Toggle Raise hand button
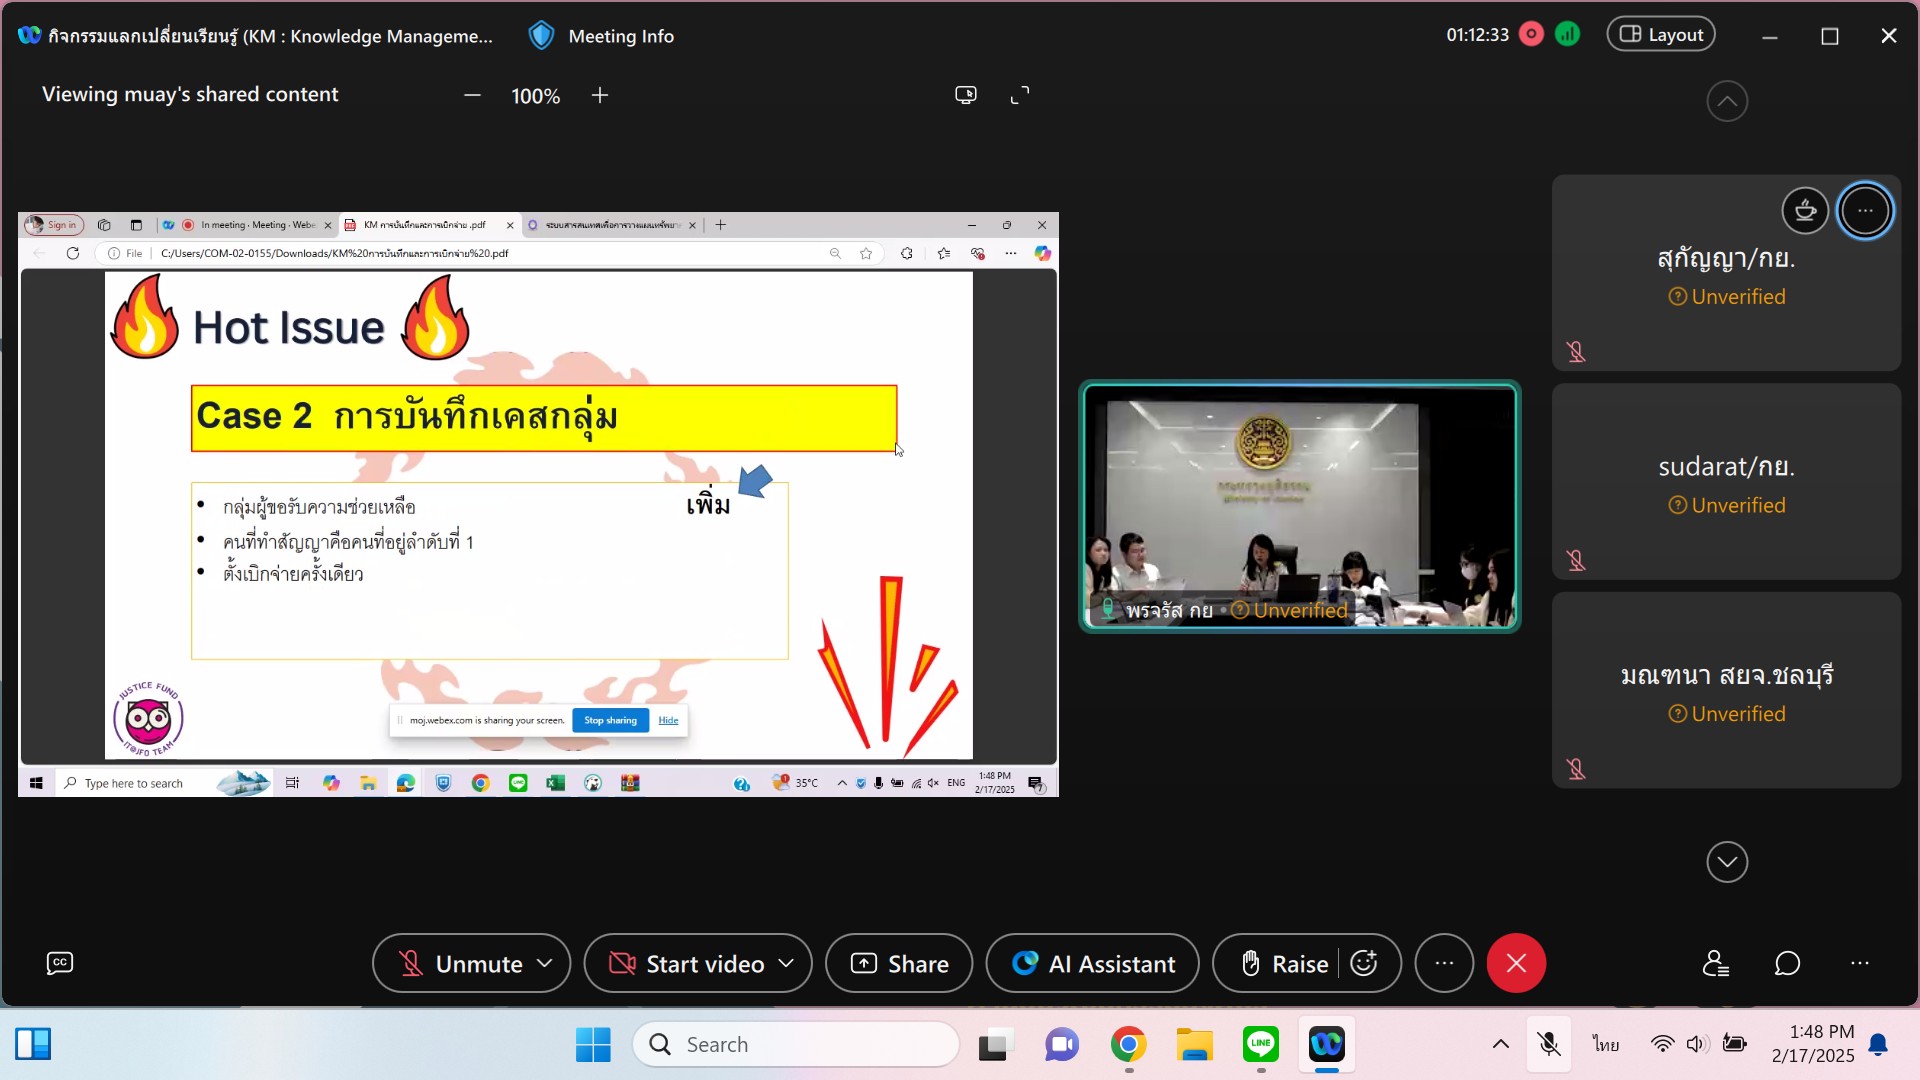The height and width of the screenshot is (1080, 1920). (1285, 964)
